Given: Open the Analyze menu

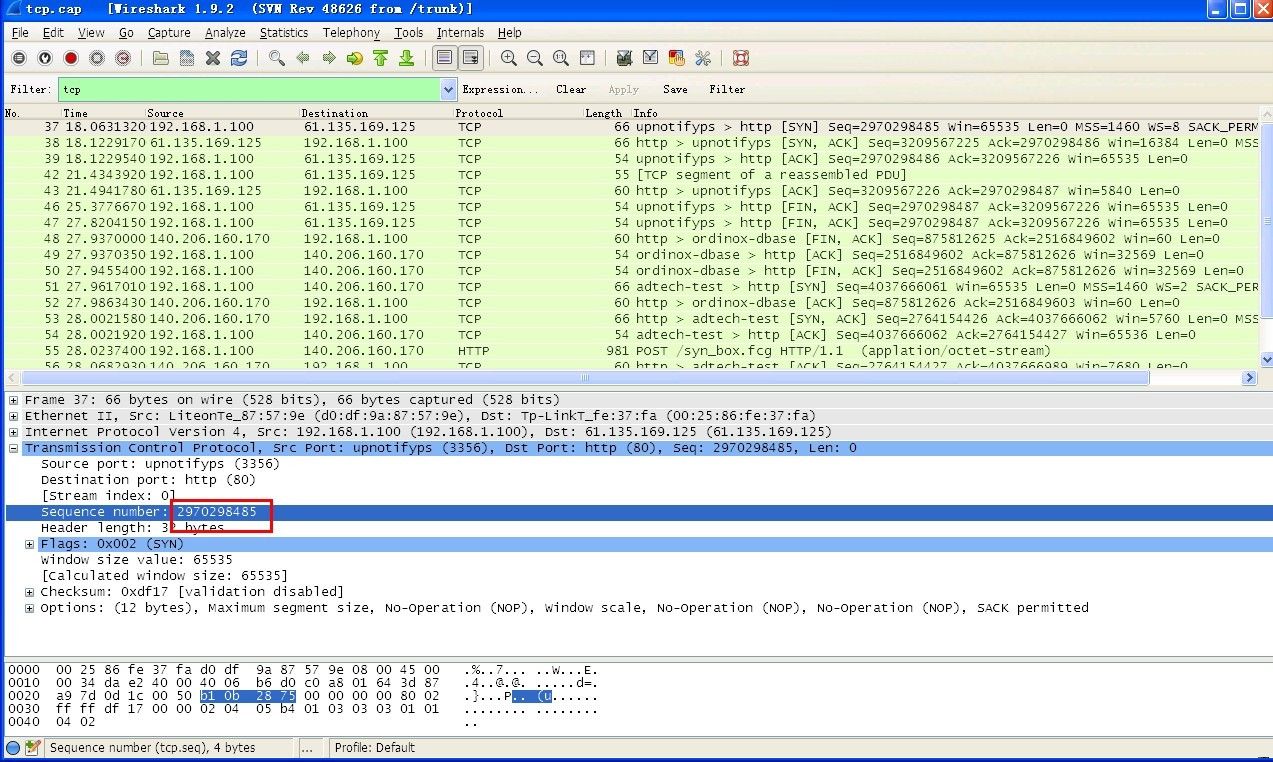Looking at the screenshot, I should pyautogui.click(x=225, y=33).
